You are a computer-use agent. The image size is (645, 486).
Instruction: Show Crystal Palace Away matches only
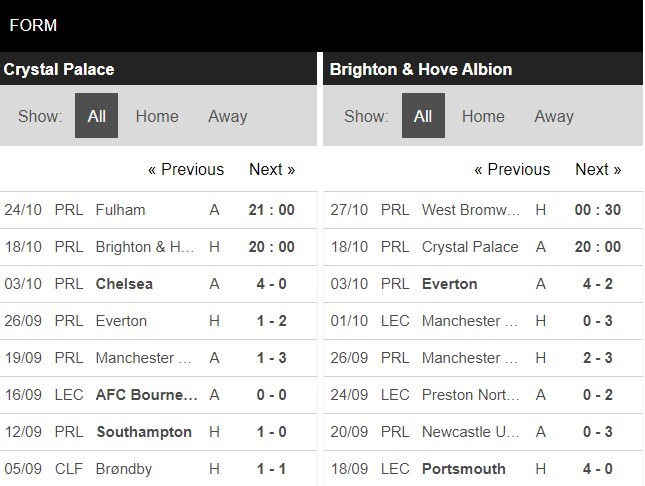228,116
